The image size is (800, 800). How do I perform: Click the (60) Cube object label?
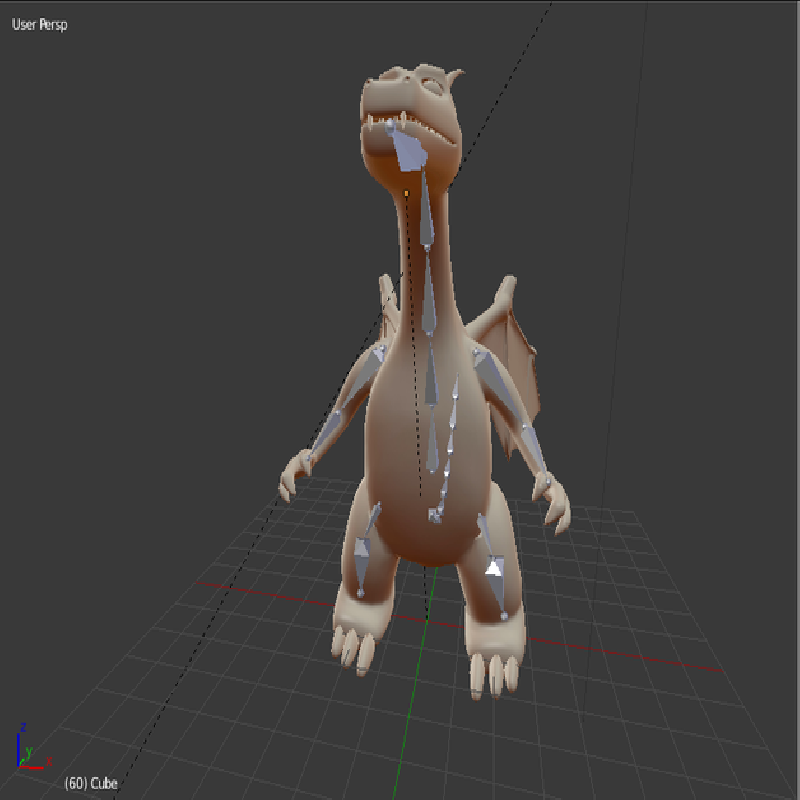click(91, 783)
